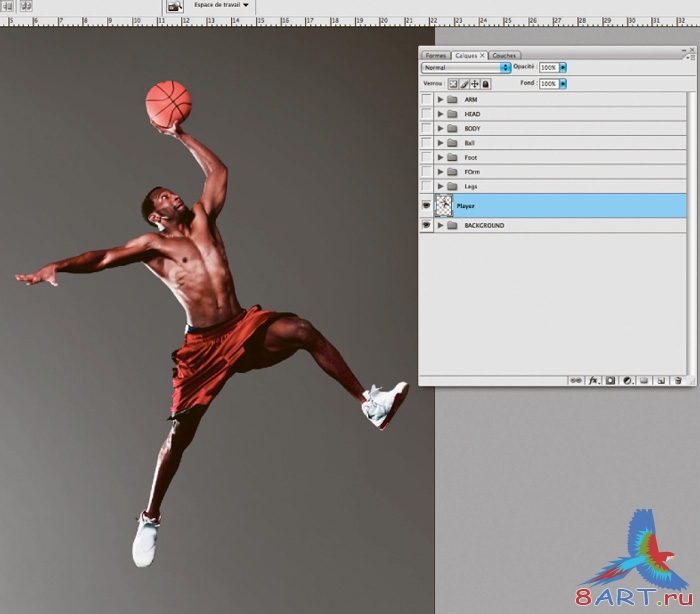Expand the Ball group triangle

coord(440,143)
